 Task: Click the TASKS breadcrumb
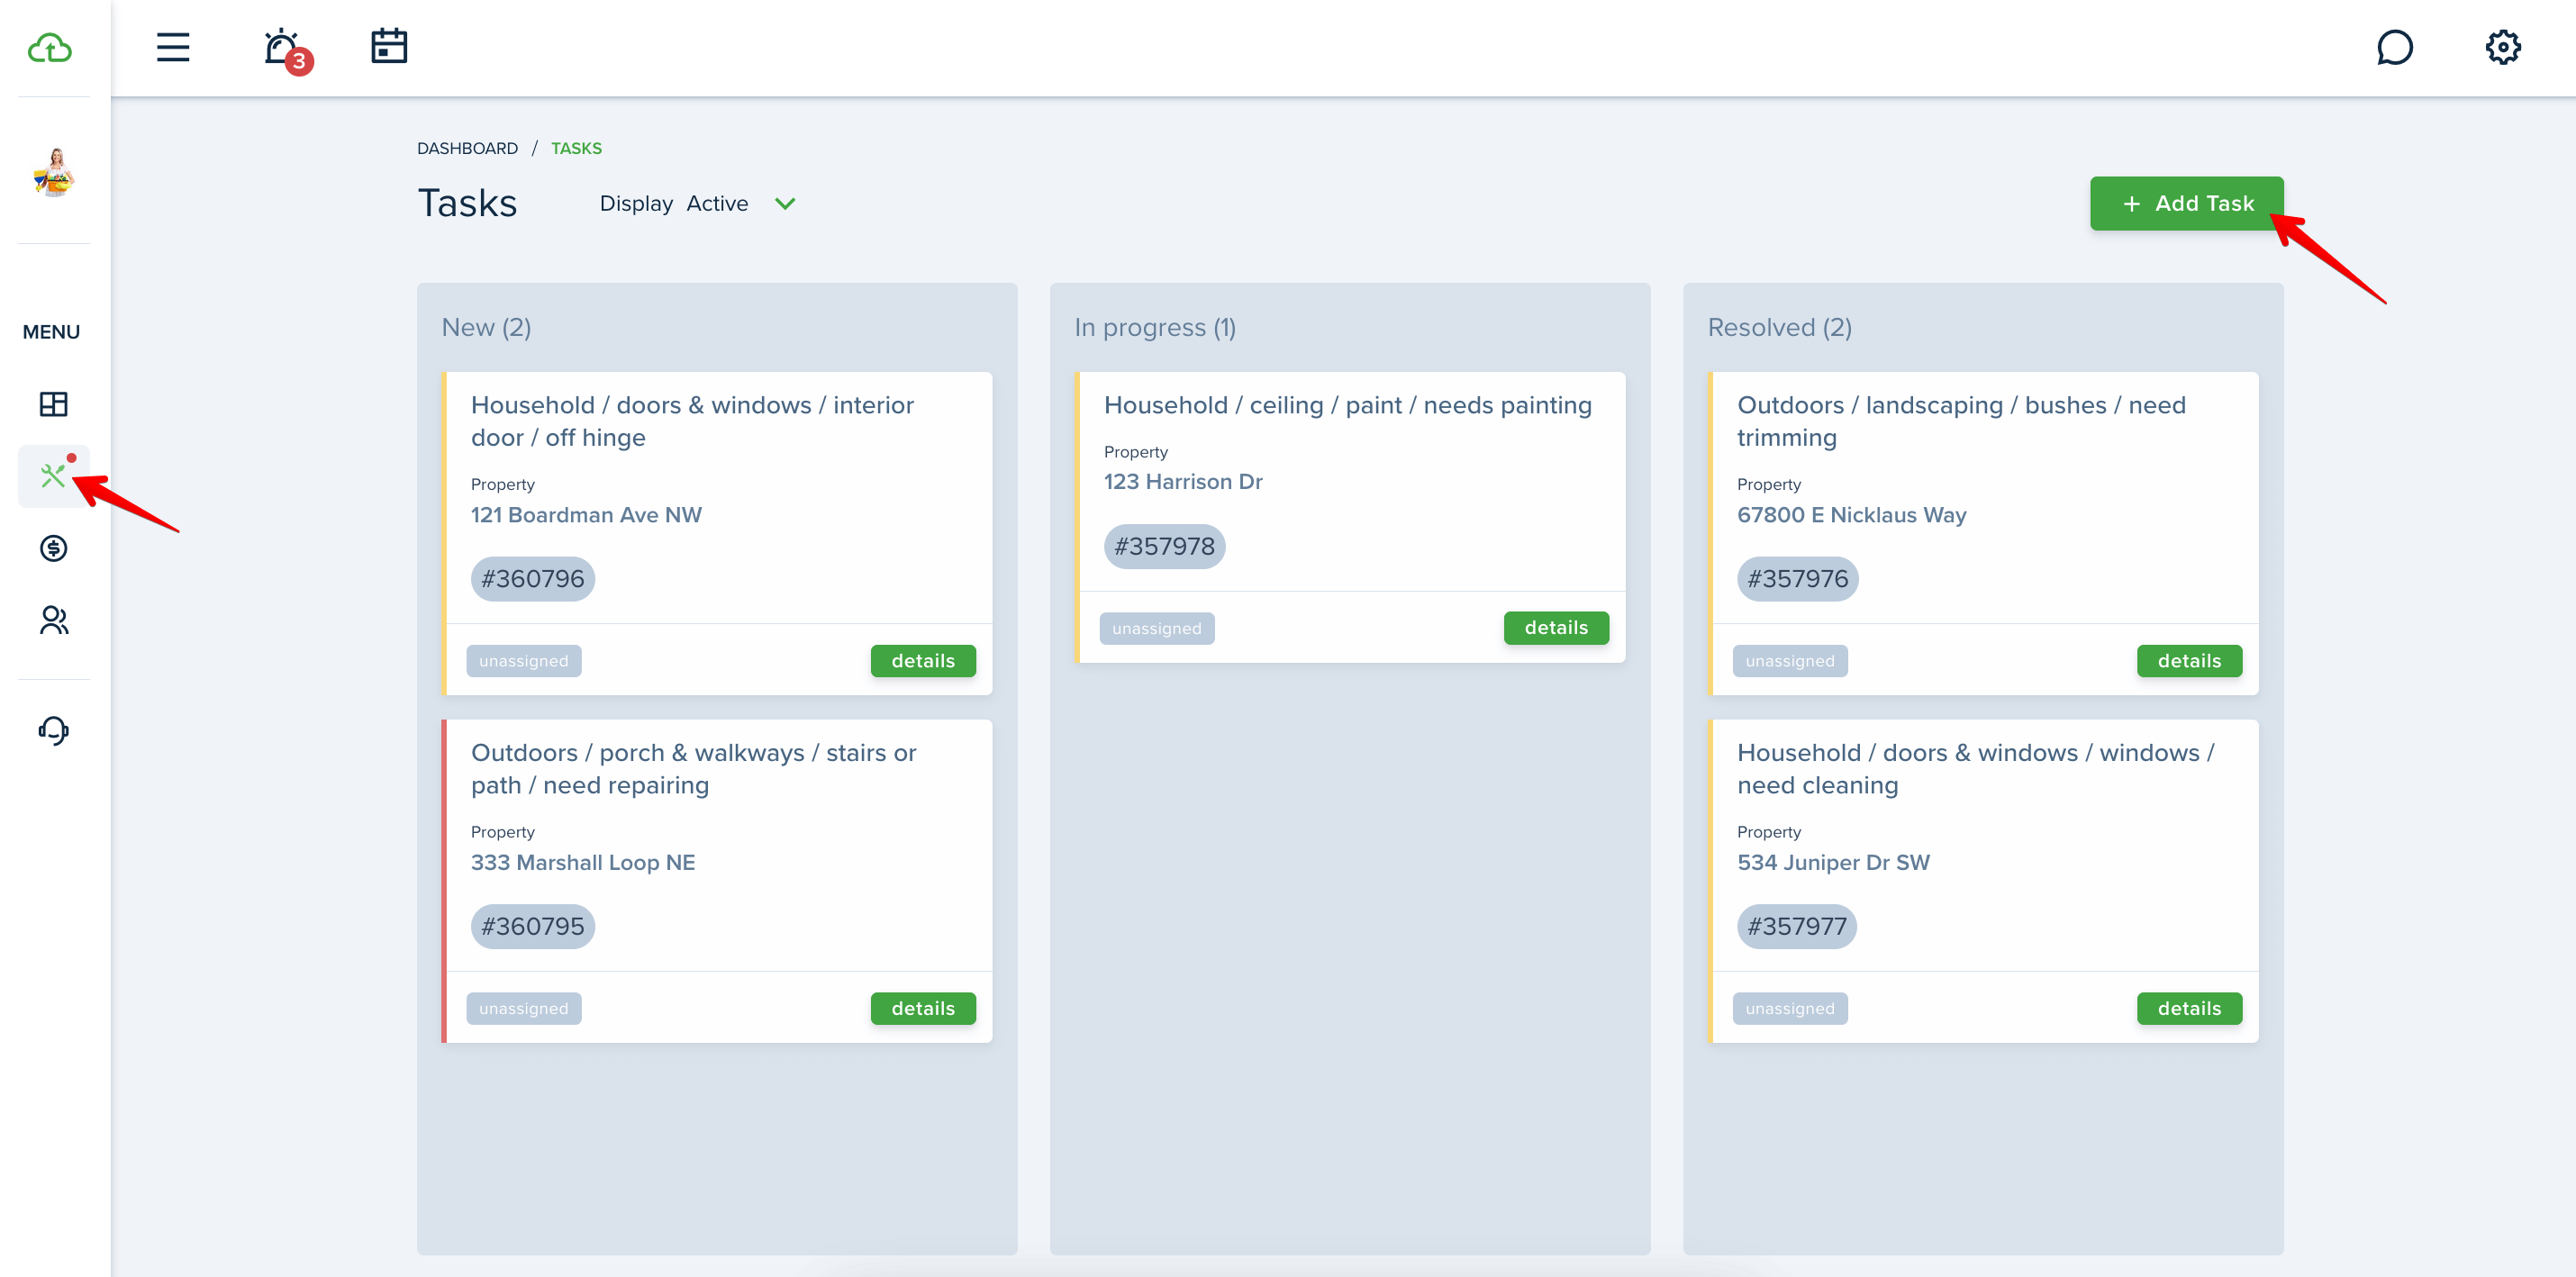pyautogui.click(x=576, y=148)
